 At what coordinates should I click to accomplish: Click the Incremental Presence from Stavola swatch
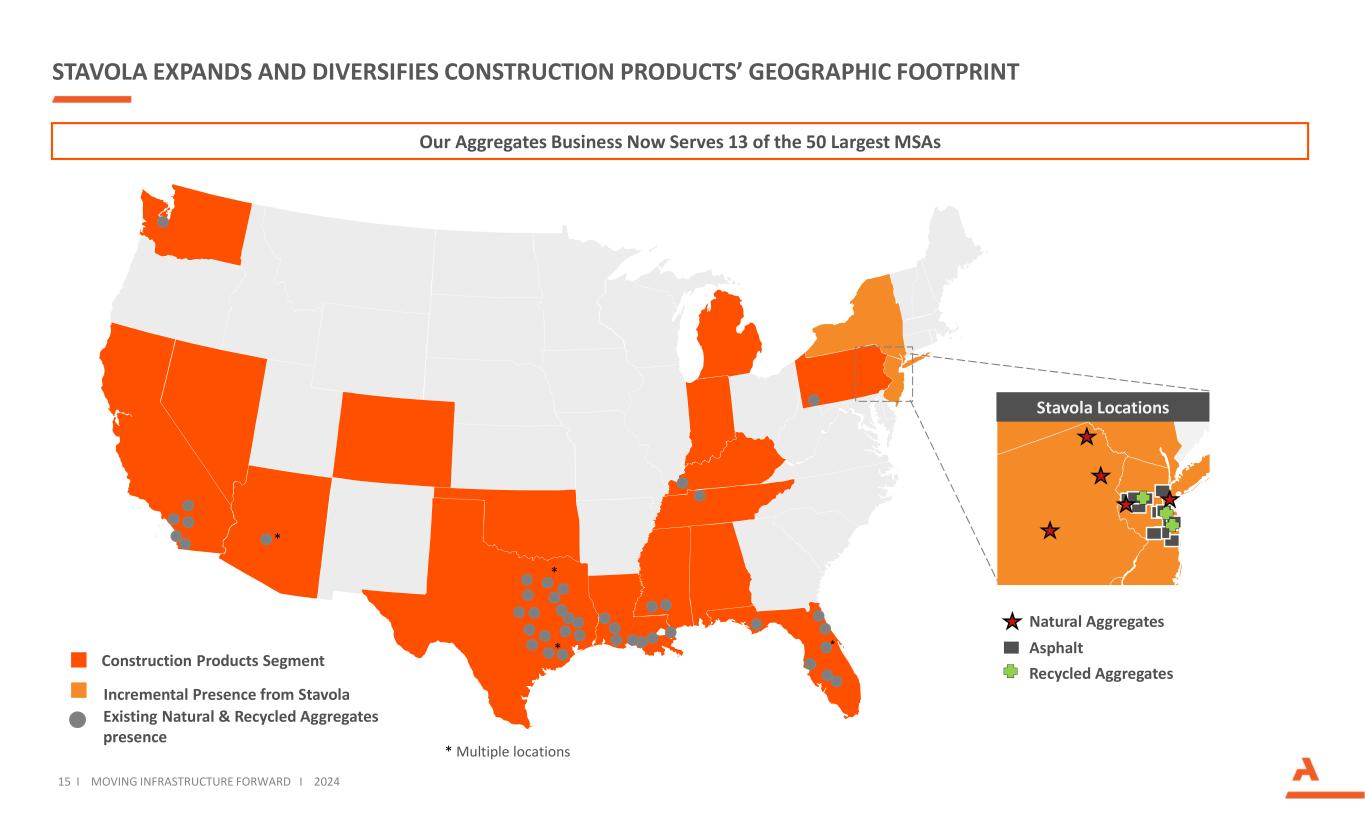coord(79,691)
